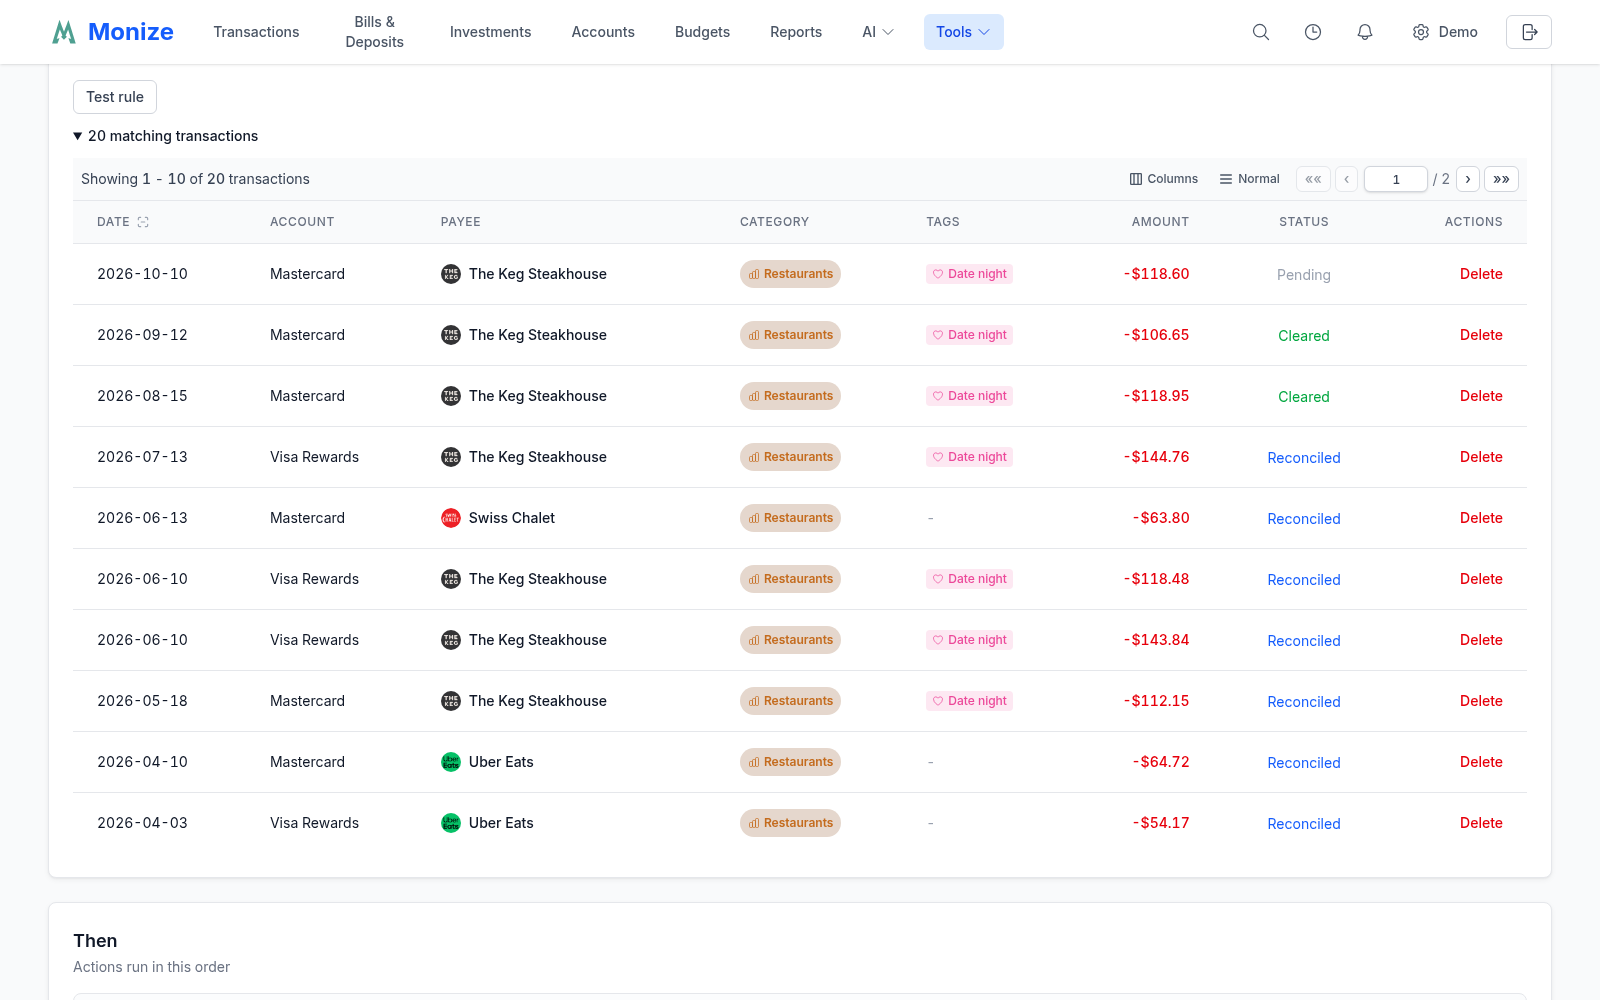Delete the 2026-05-18 transaction
Viewport: 1600px width, 1000px height.
[1481, 701]
